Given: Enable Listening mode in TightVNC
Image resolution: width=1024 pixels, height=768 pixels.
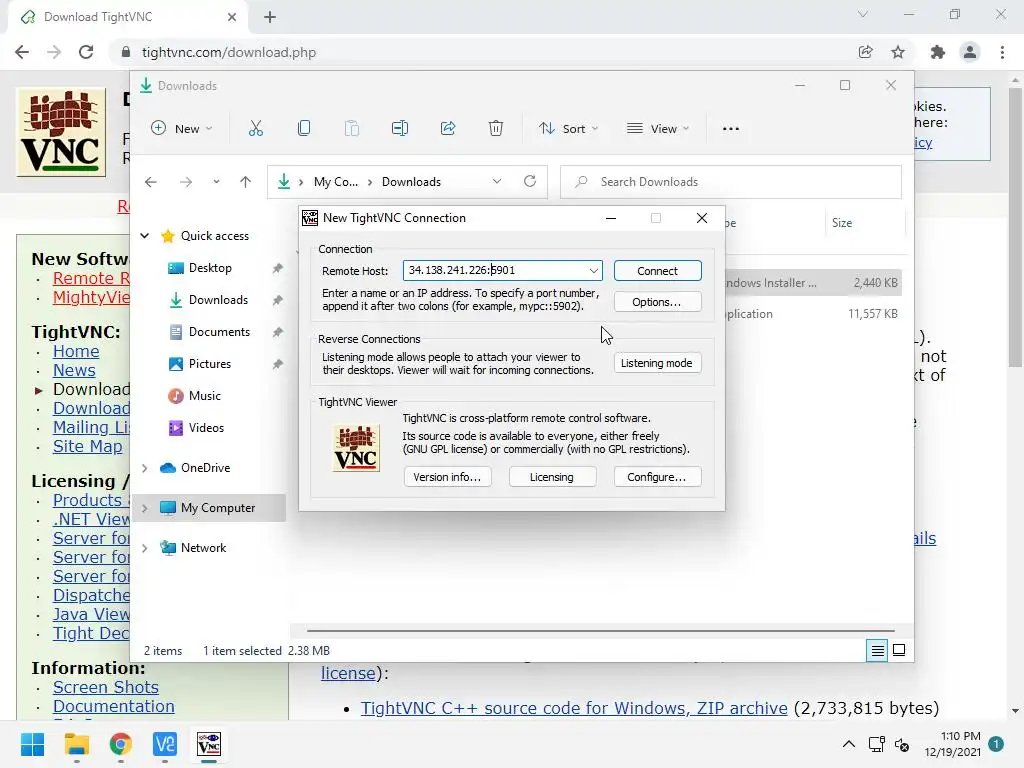Looking at the screenshot, I should pos(658,363).
